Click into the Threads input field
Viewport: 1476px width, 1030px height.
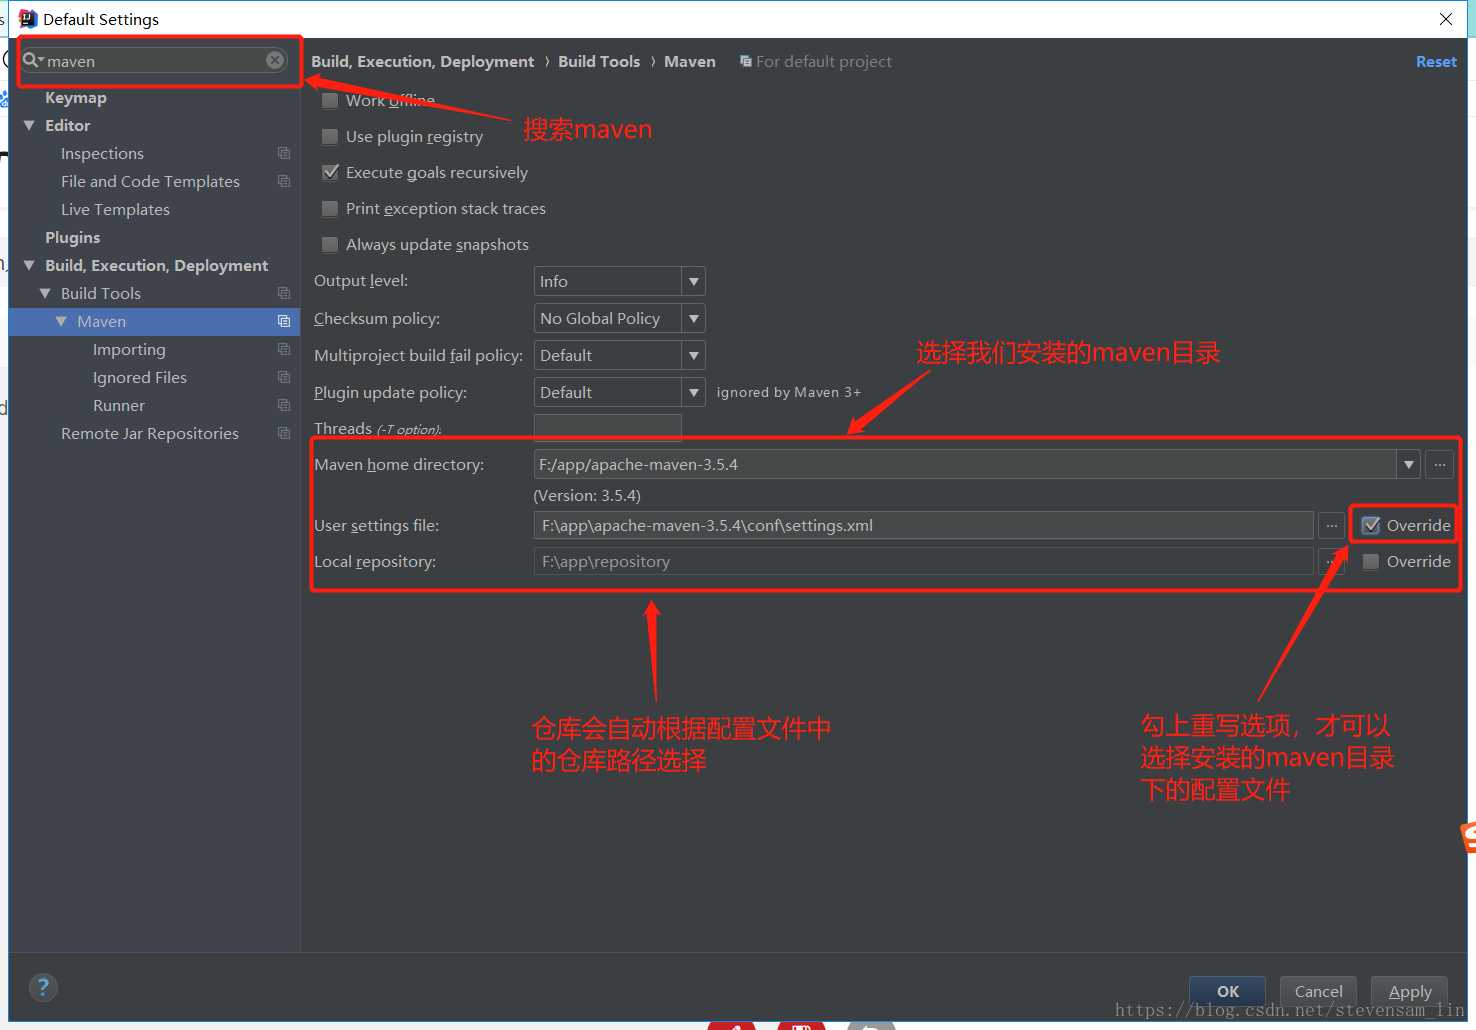608,428
